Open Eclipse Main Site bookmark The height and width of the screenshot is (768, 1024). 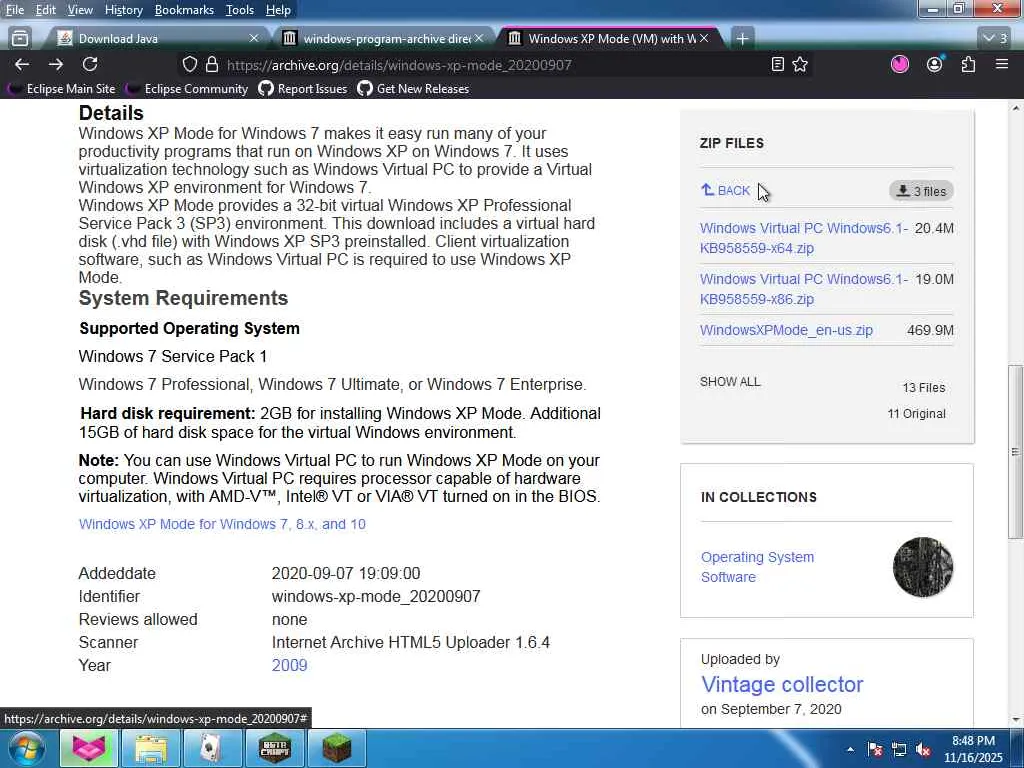(x=63, y=89)
